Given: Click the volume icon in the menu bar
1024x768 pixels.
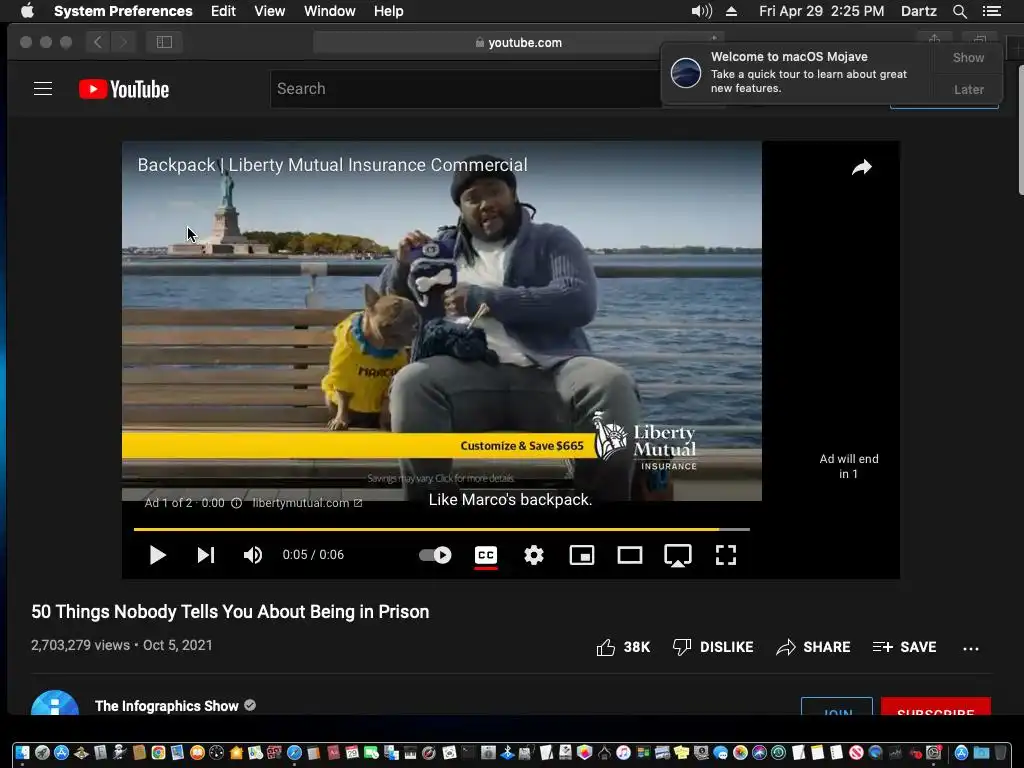Looking at the screenshot, I should 701,11.
